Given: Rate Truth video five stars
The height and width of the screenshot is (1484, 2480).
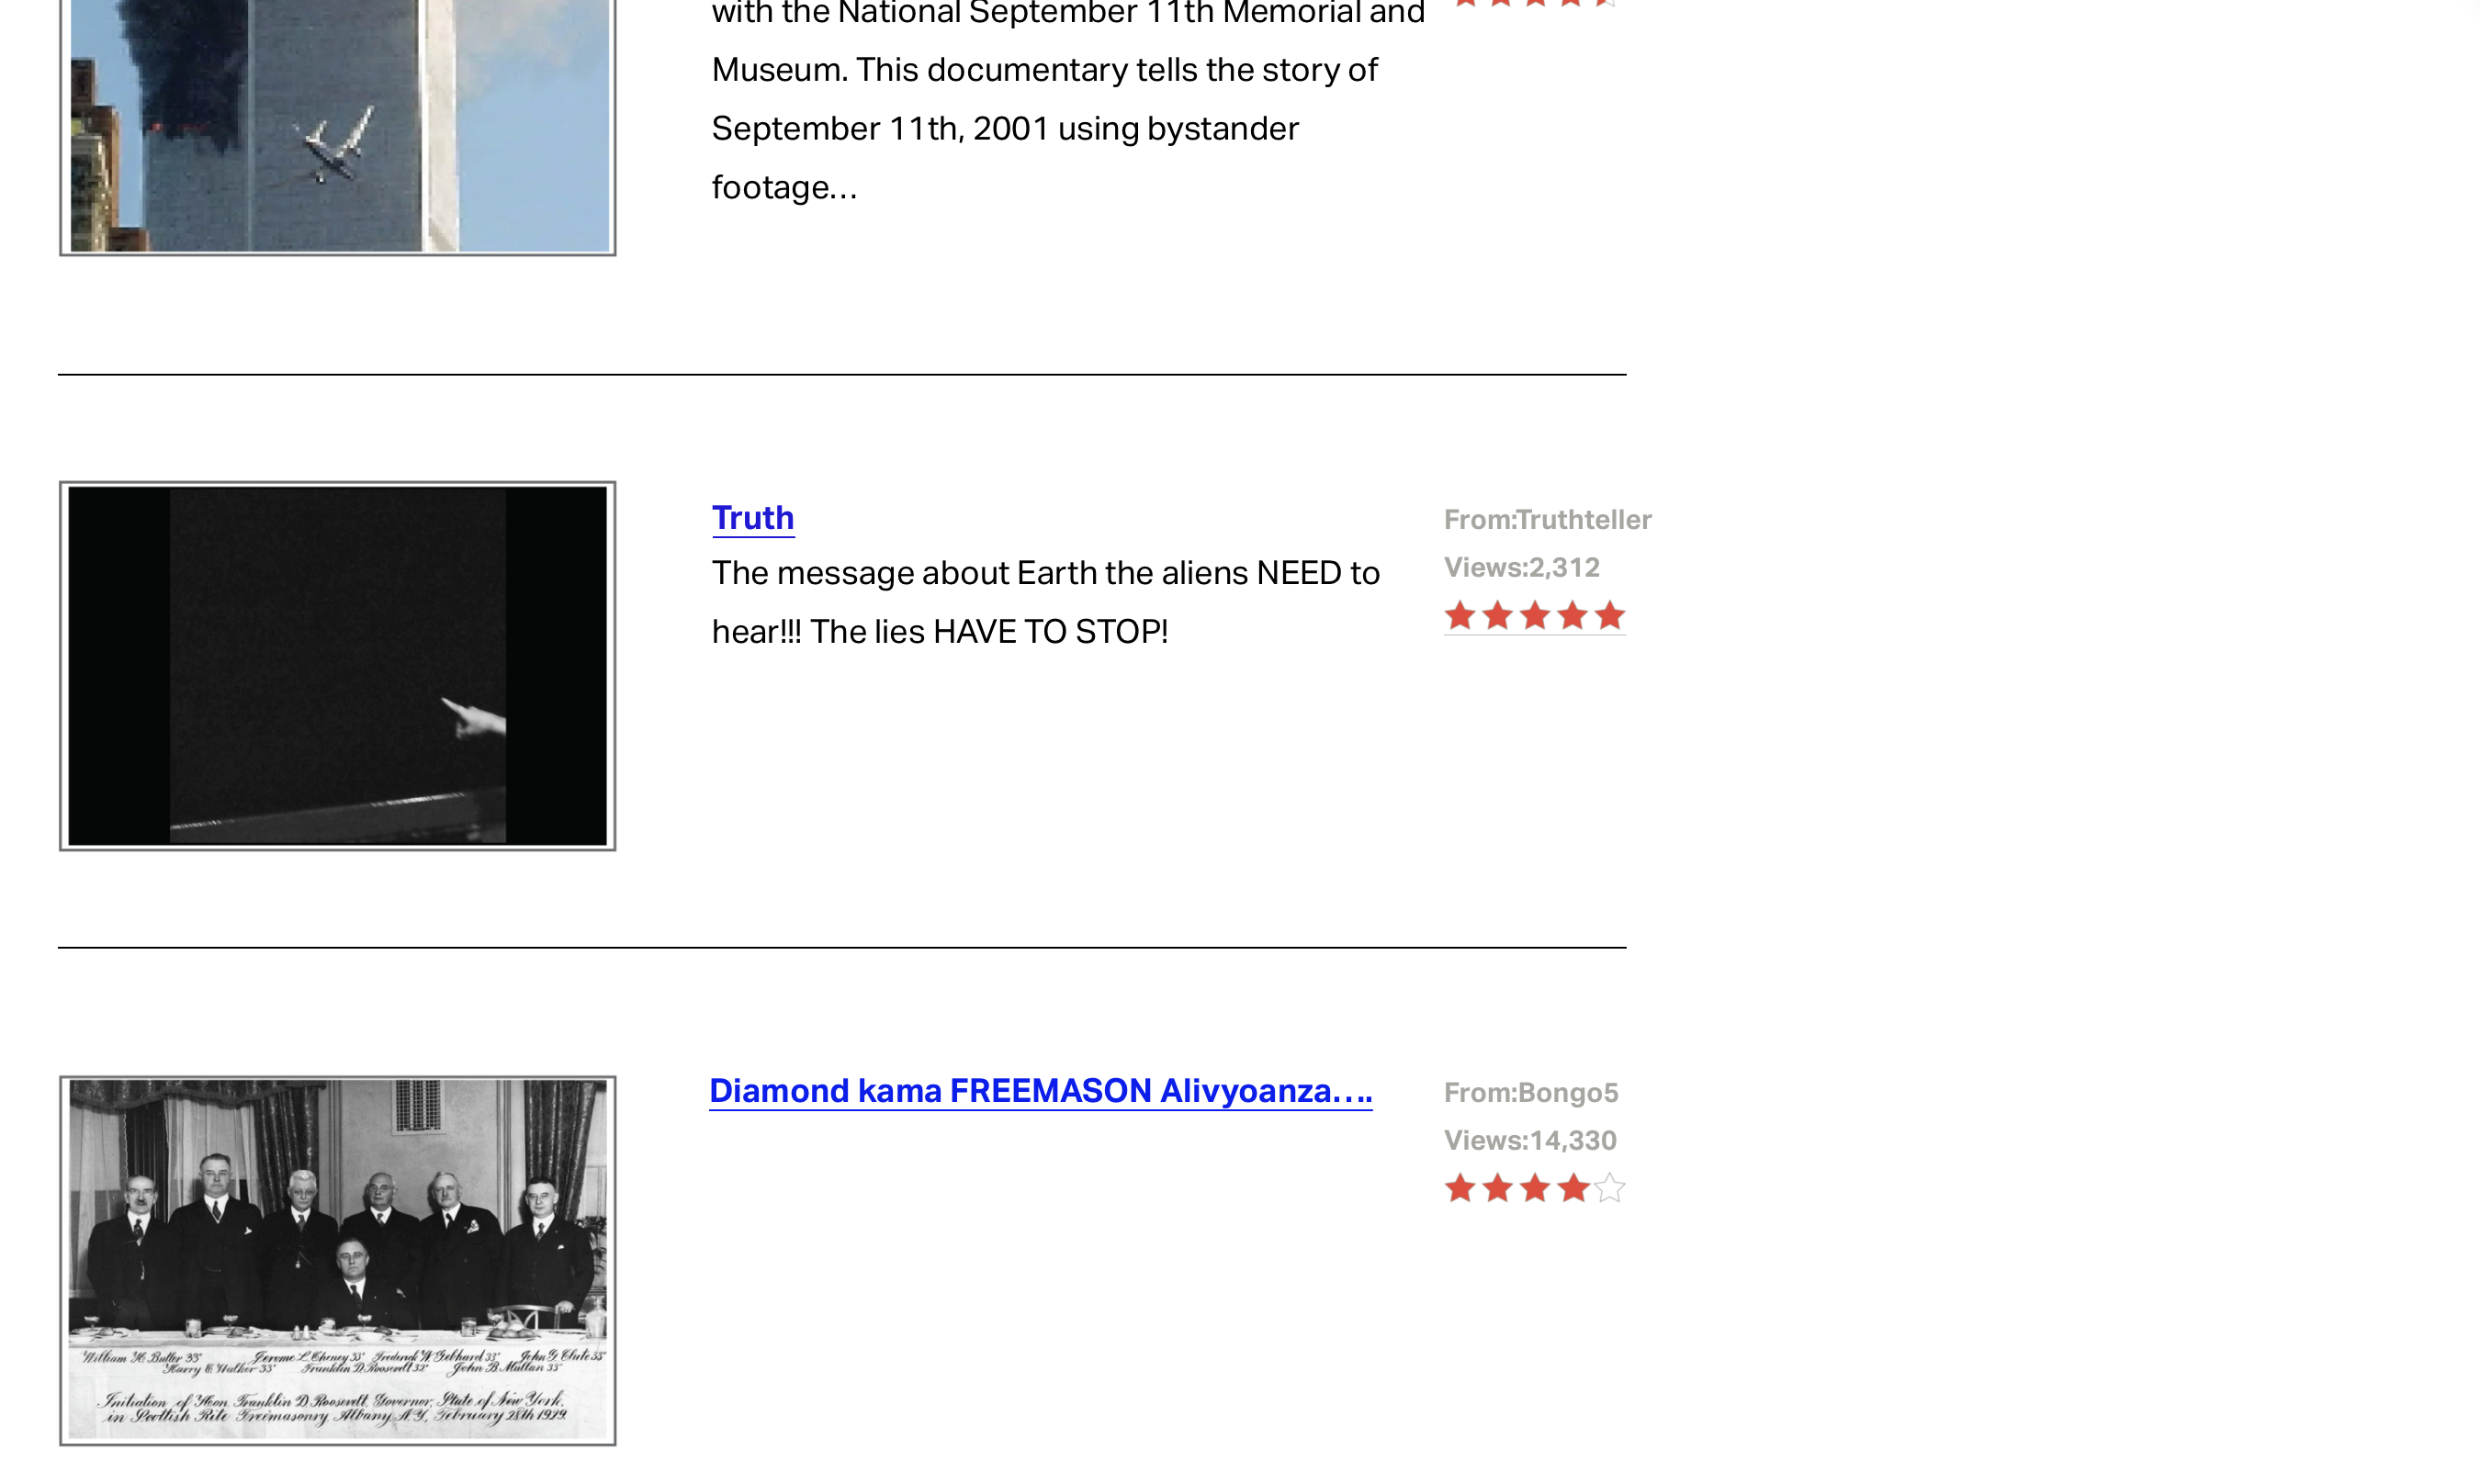Looking at the screenshot, I should [x=1609, y=616].
